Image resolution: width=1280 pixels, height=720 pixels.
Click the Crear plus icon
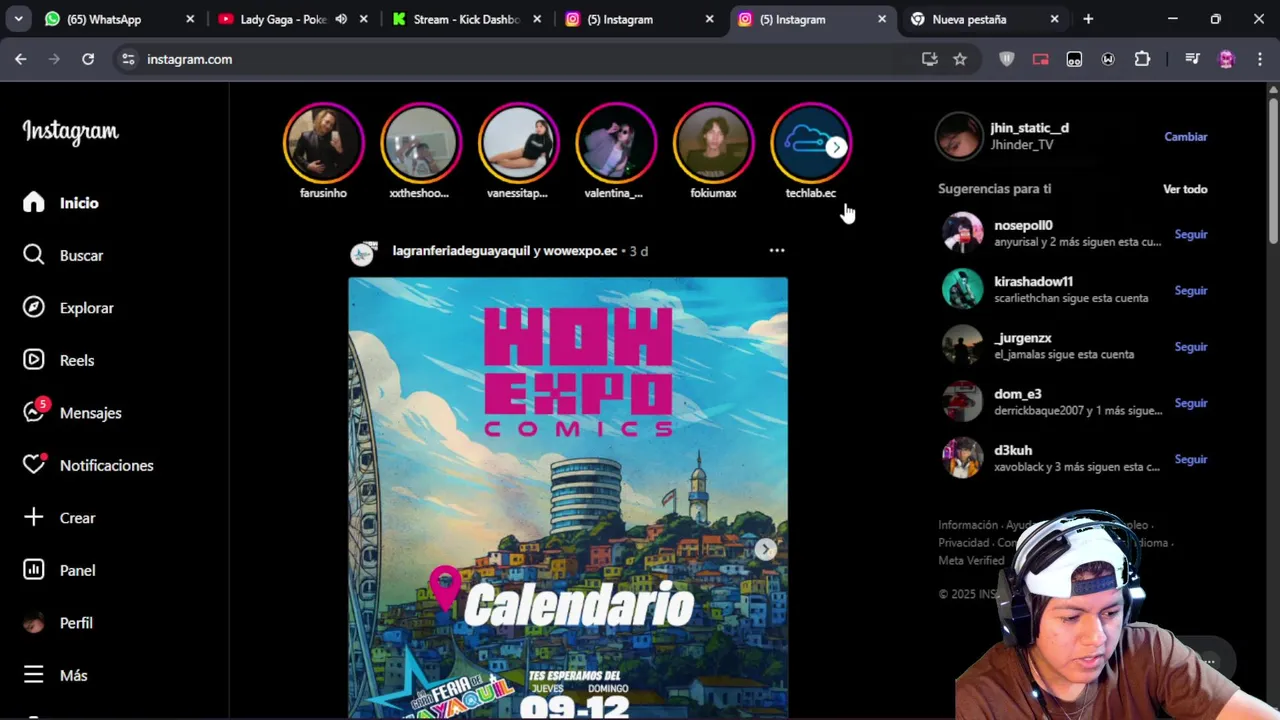[34, 517]
